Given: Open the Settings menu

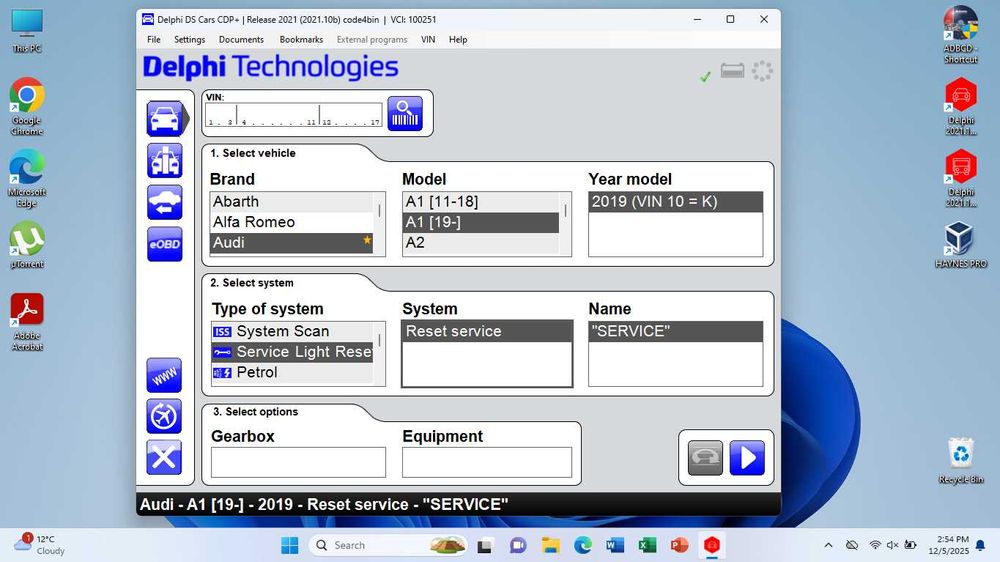Looking at the screenshot, I should (189, 40).
